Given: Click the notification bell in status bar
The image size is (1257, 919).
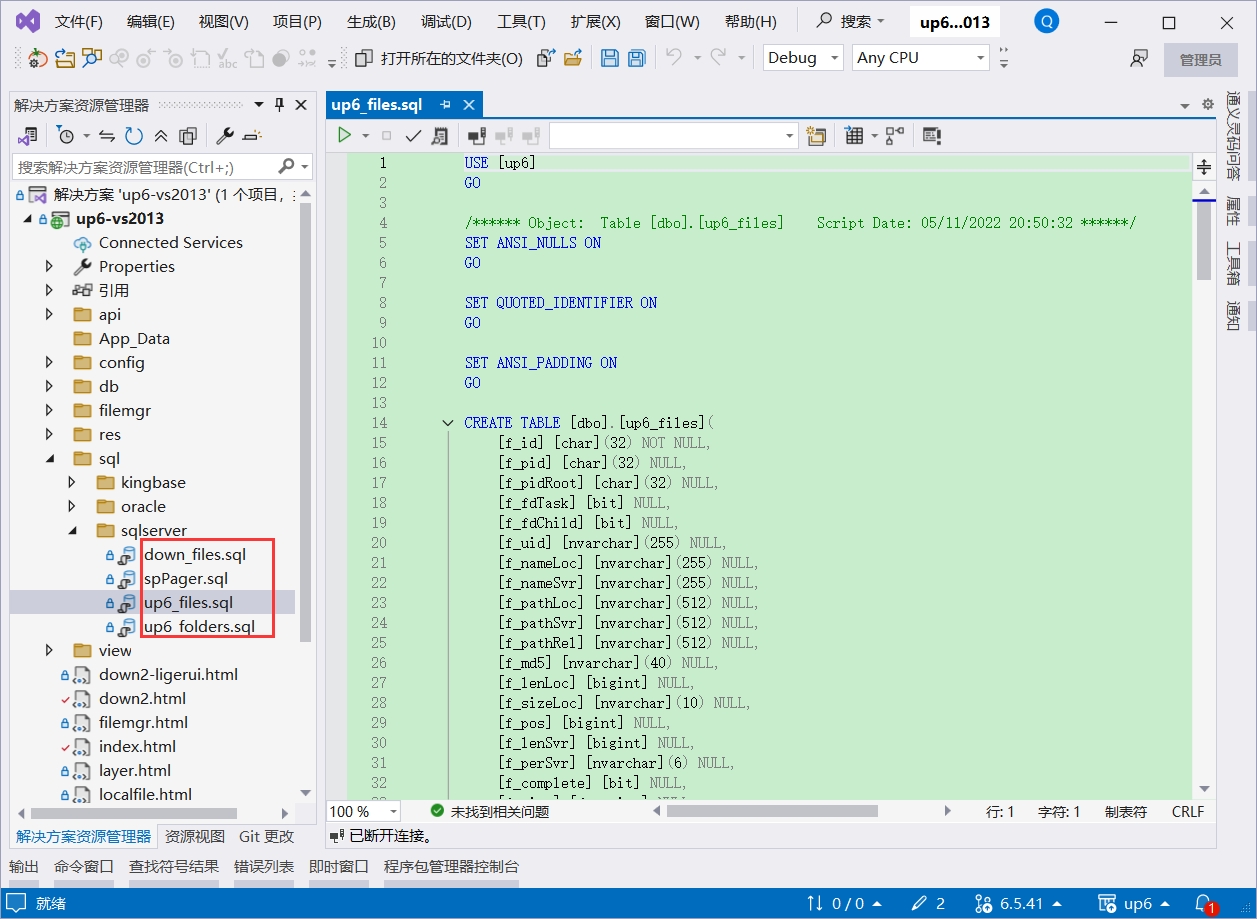Looking at the screenshot, I should click(1203, 903).
